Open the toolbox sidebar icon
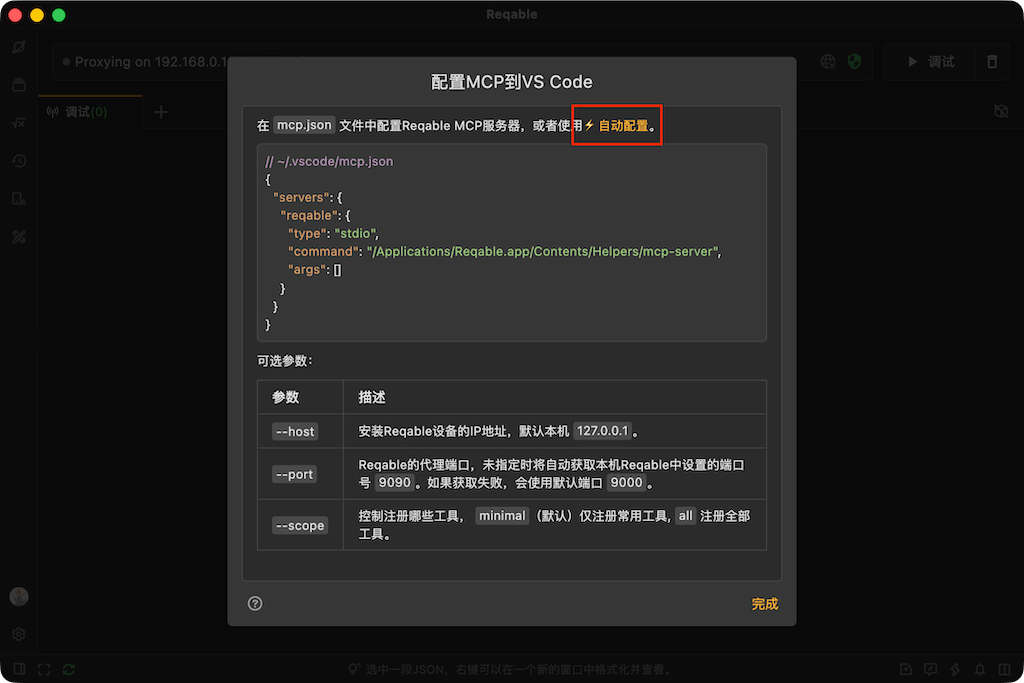Screen dimensions: 1024x683 [19, 237]
